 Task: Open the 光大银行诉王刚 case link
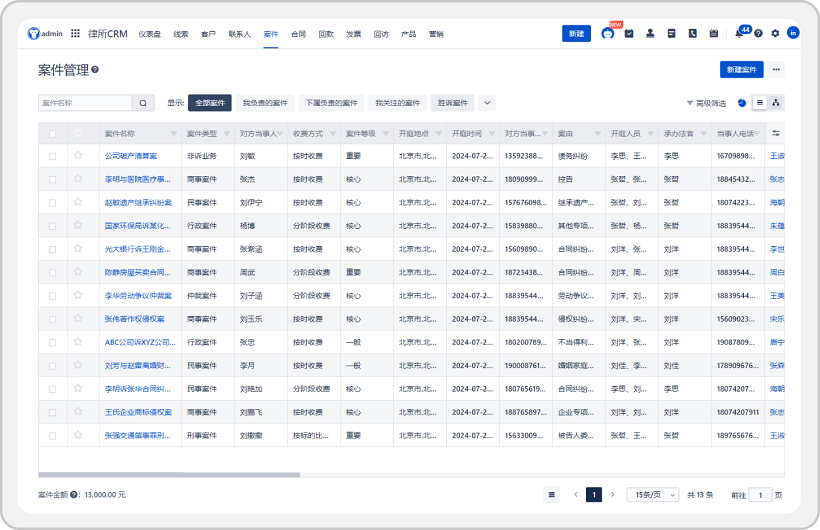point(138,249)
